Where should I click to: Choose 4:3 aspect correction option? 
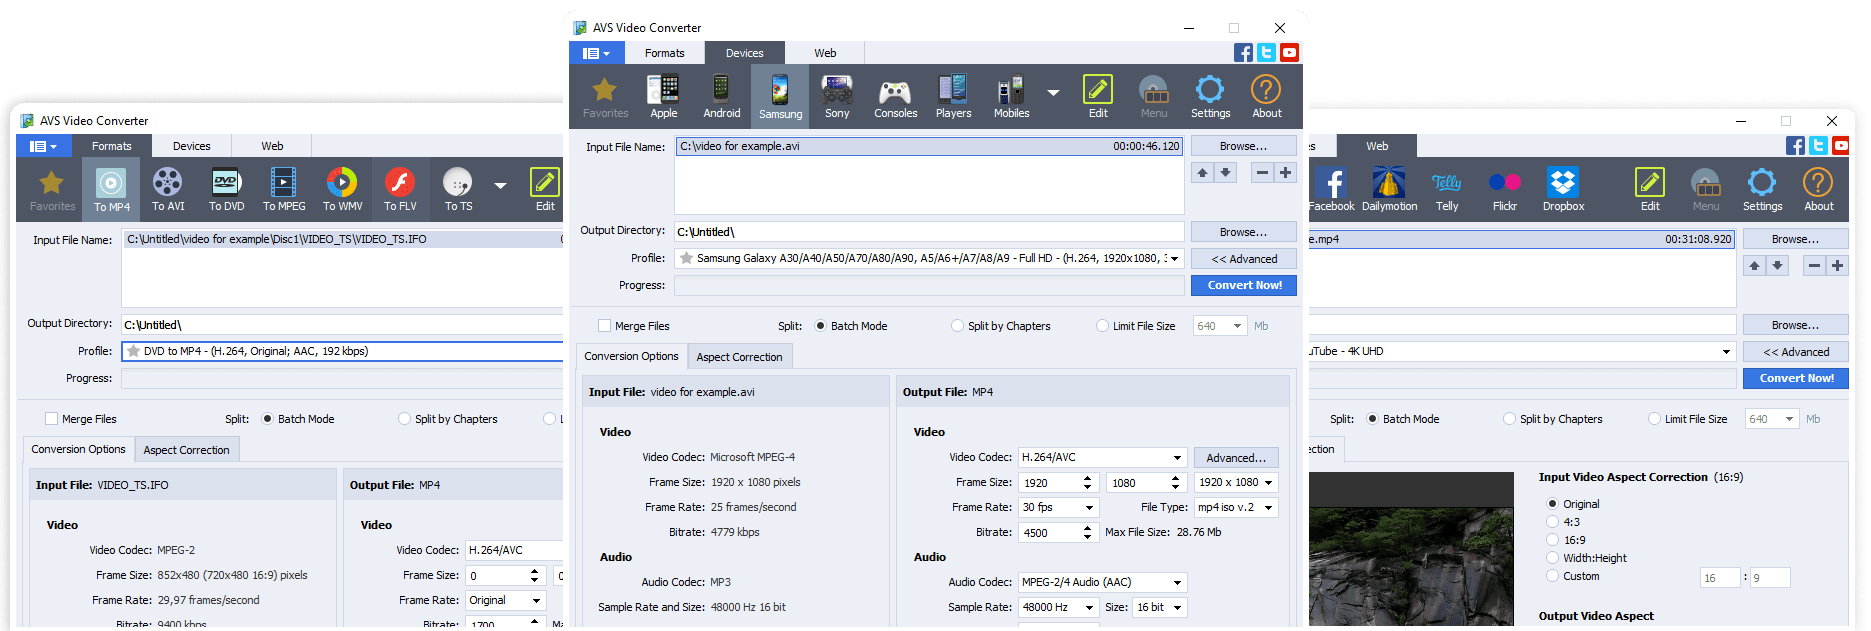(x=1553, y=522)
